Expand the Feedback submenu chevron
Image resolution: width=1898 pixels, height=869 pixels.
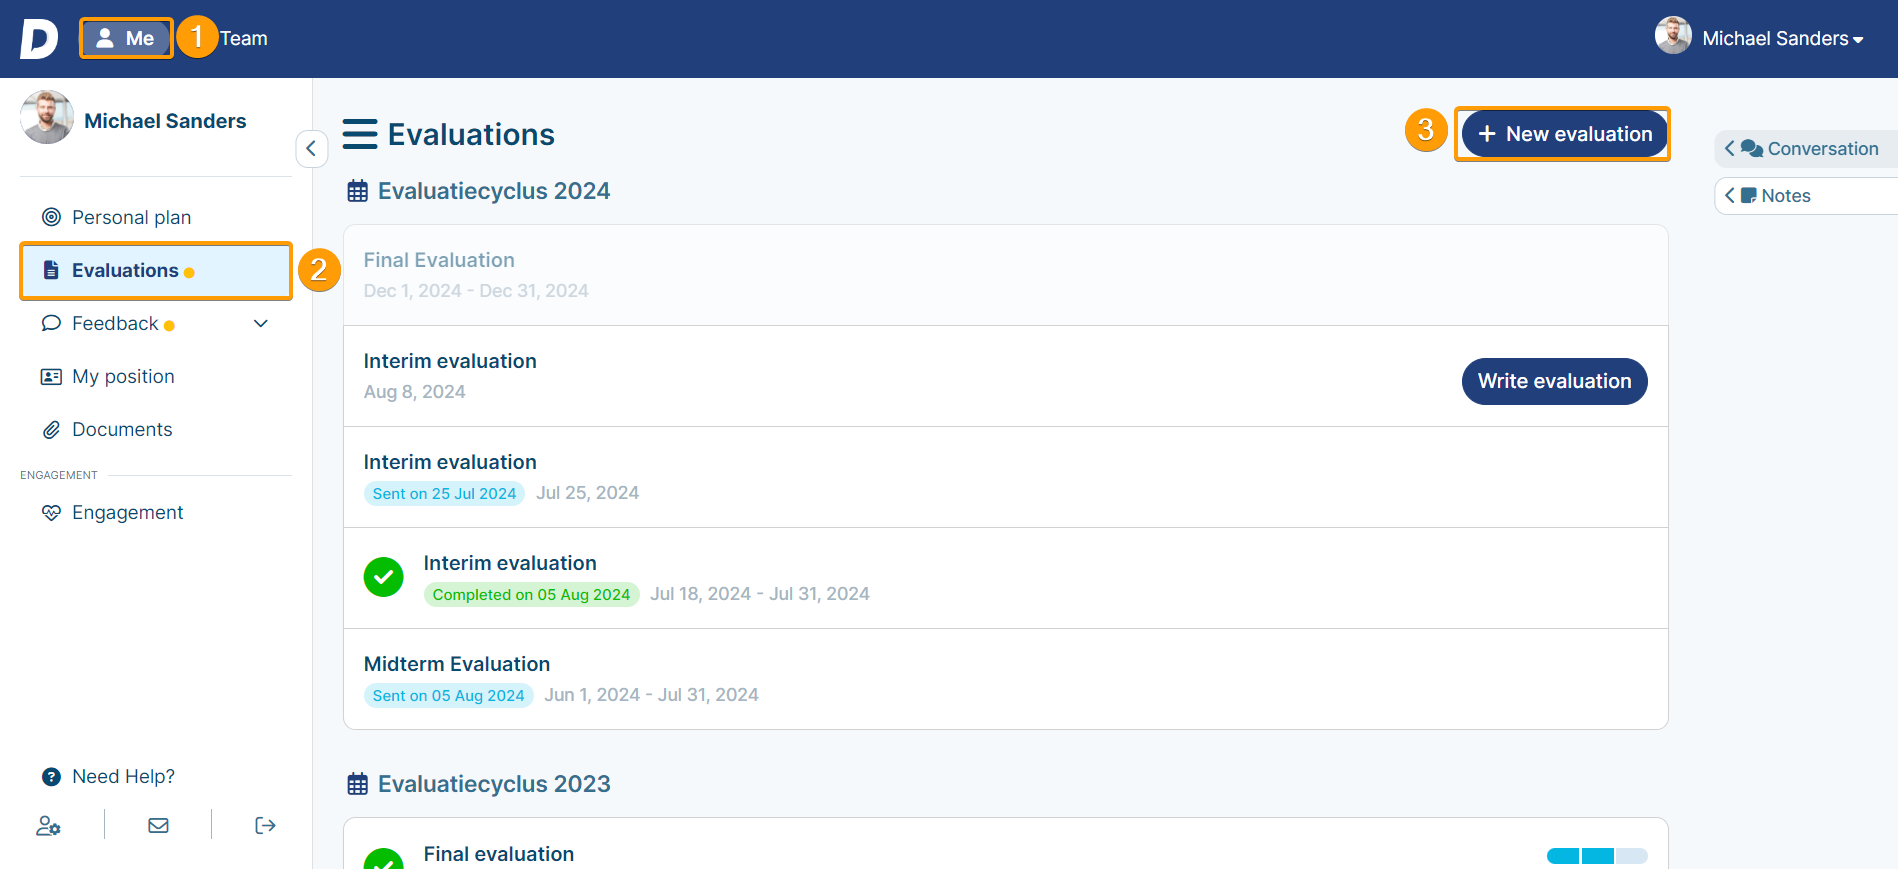coord(261,323)
